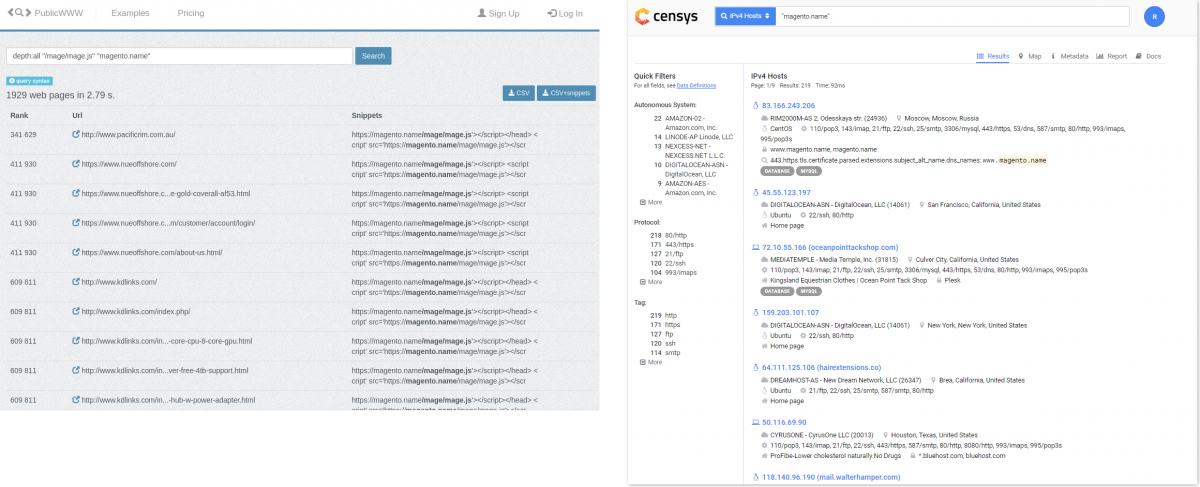Click the blue query syntax badge
Screen dimensions: 1200x487
[x=29, y=80]
